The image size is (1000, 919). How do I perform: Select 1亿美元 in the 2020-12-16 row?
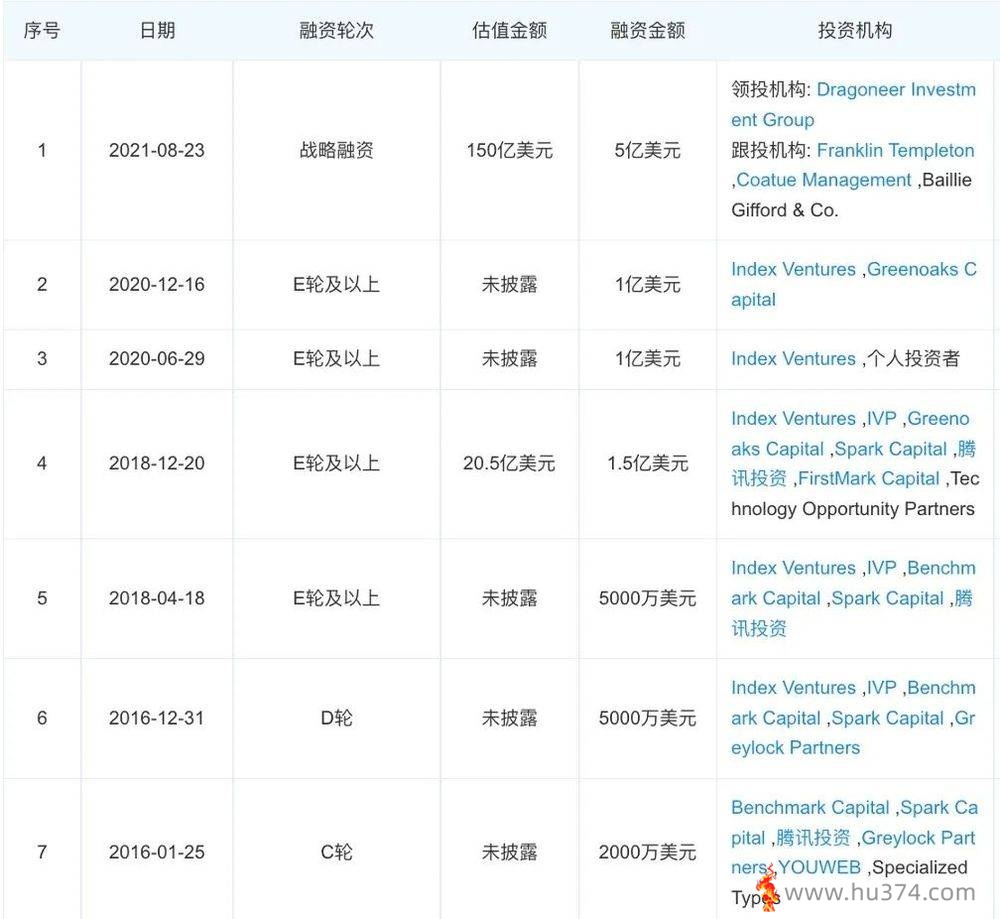pos(648,284)
